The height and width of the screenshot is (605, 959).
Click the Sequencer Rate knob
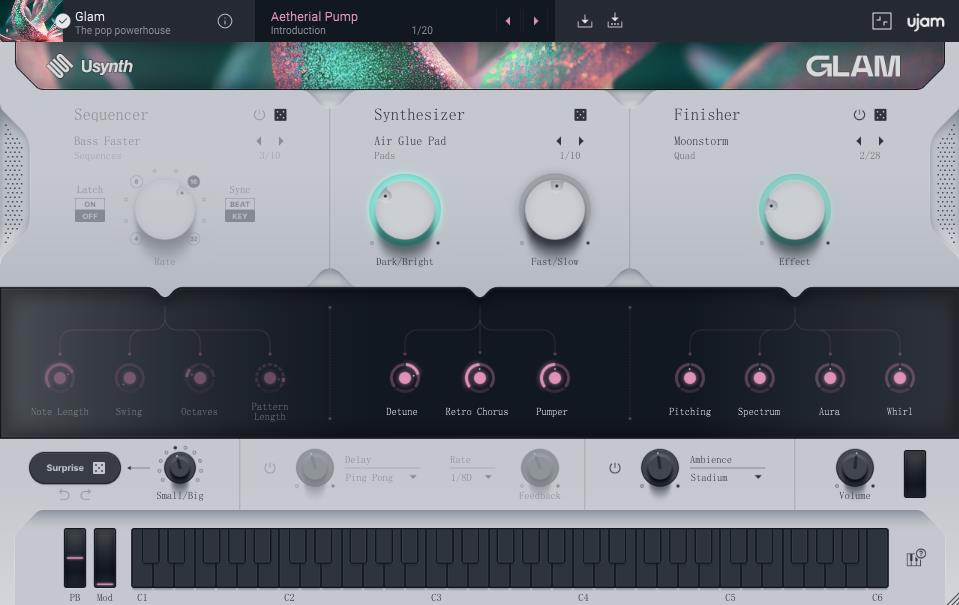165,210
